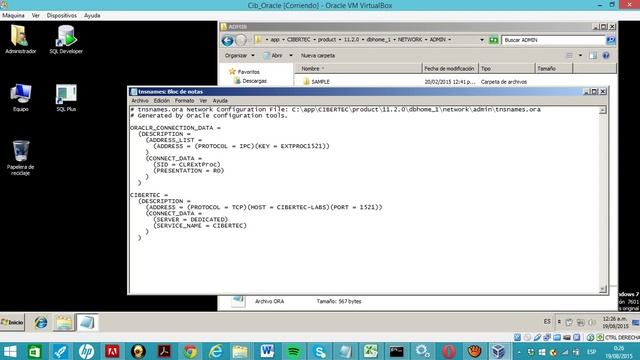Open Google Chrome in host taskbar
Image resolution: width=640 pixels, height=360 pixels.
pos(190,351)
